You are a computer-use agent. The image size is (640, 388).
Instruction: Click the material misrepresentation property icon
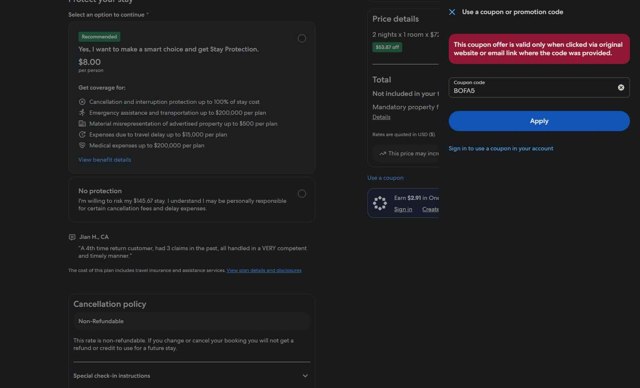tap(82, 124)
